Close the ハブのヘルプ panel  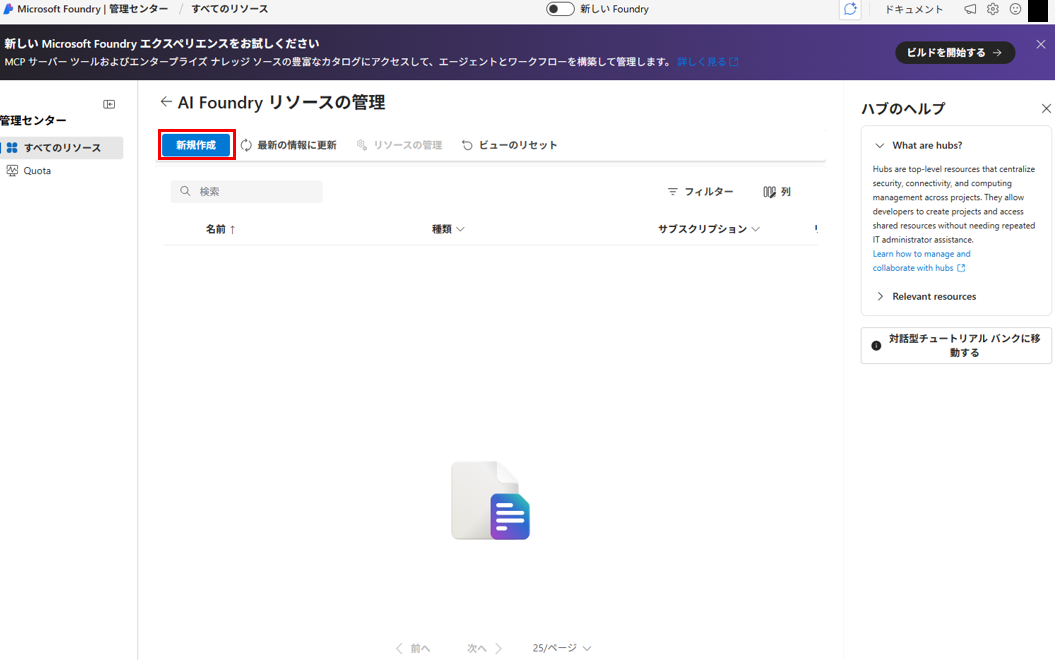click(x=1046, y=108)
